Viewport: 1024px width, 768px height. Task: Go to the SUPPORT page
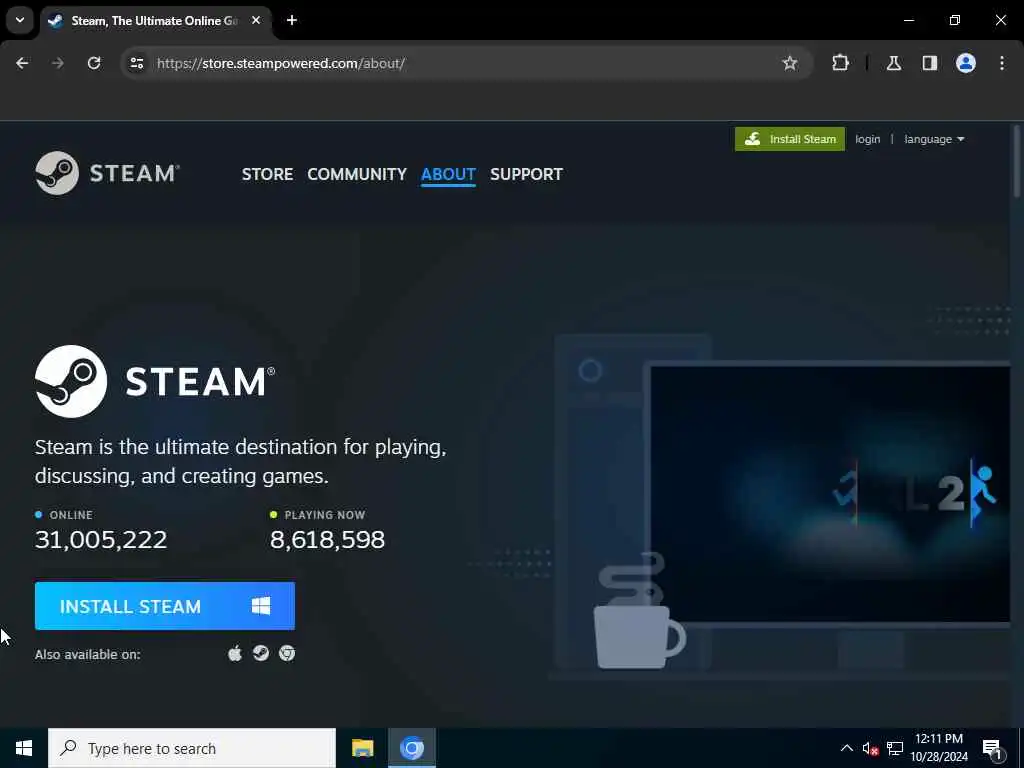tap(526, 174)
